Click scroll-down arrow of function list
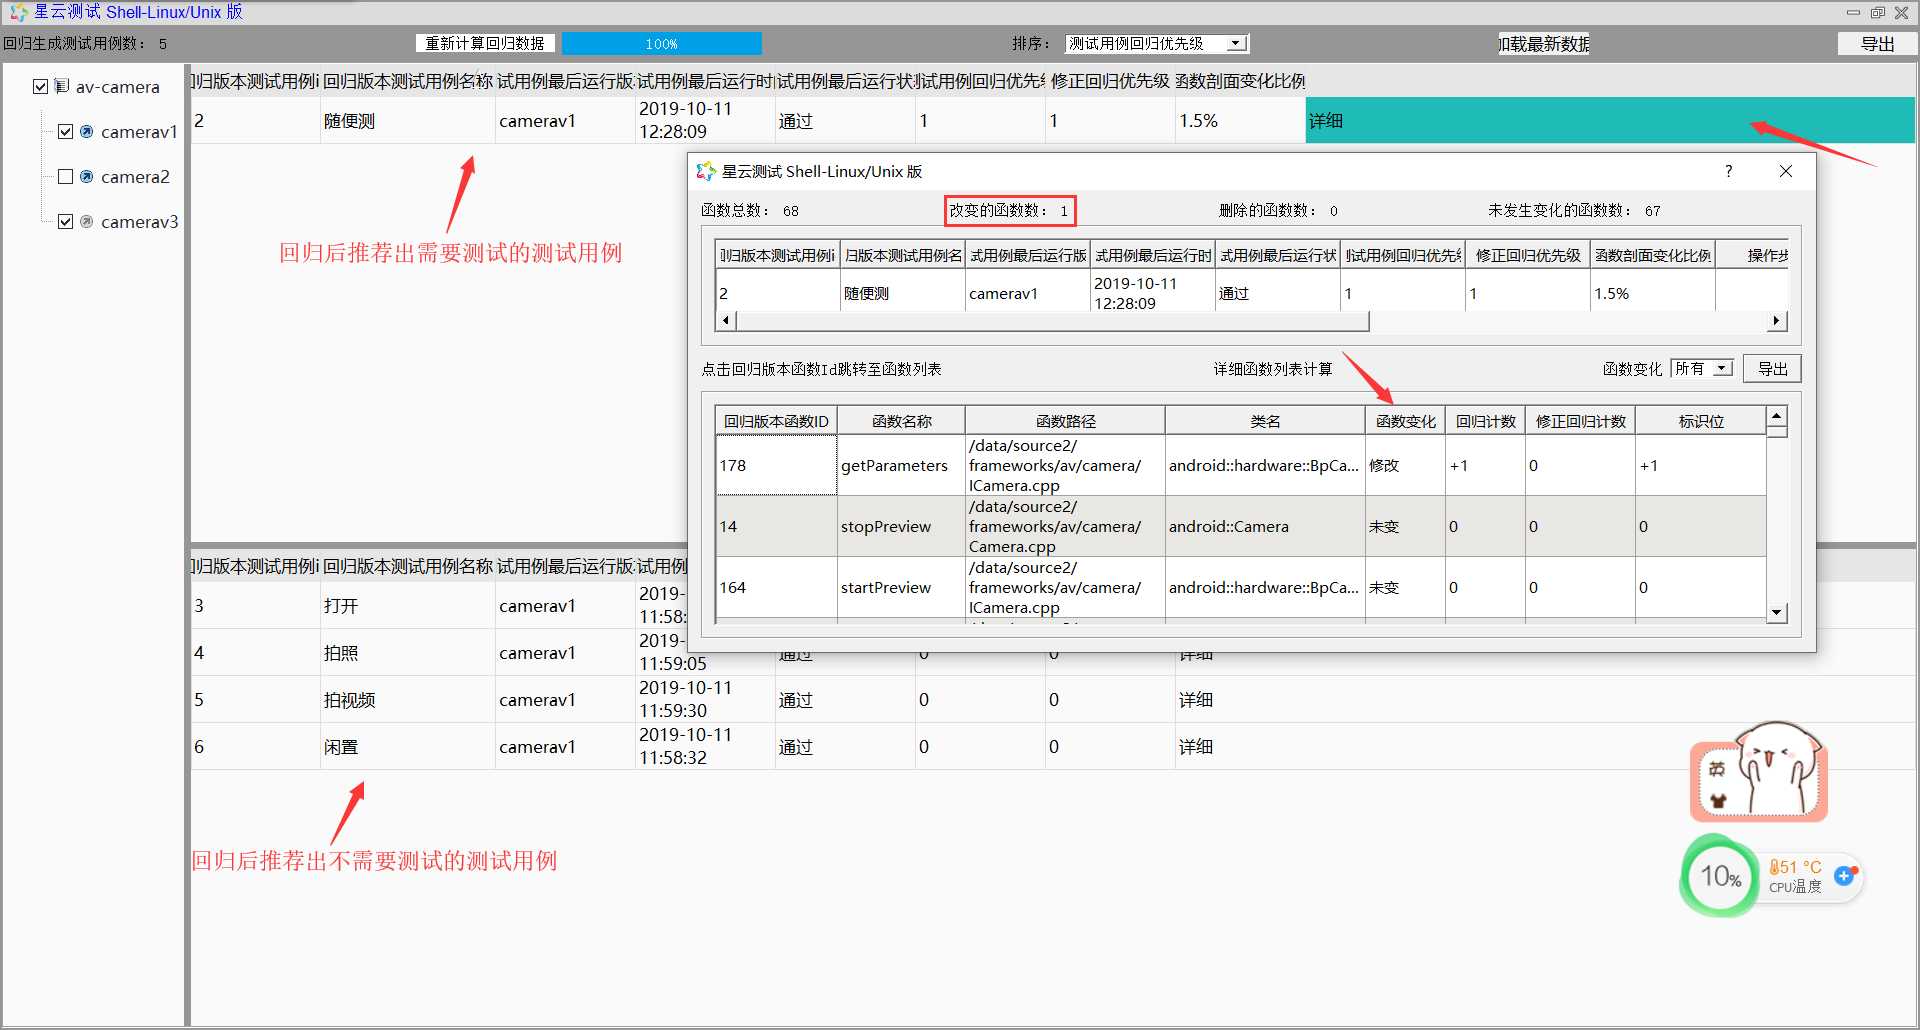 (x=1777, y=612)
